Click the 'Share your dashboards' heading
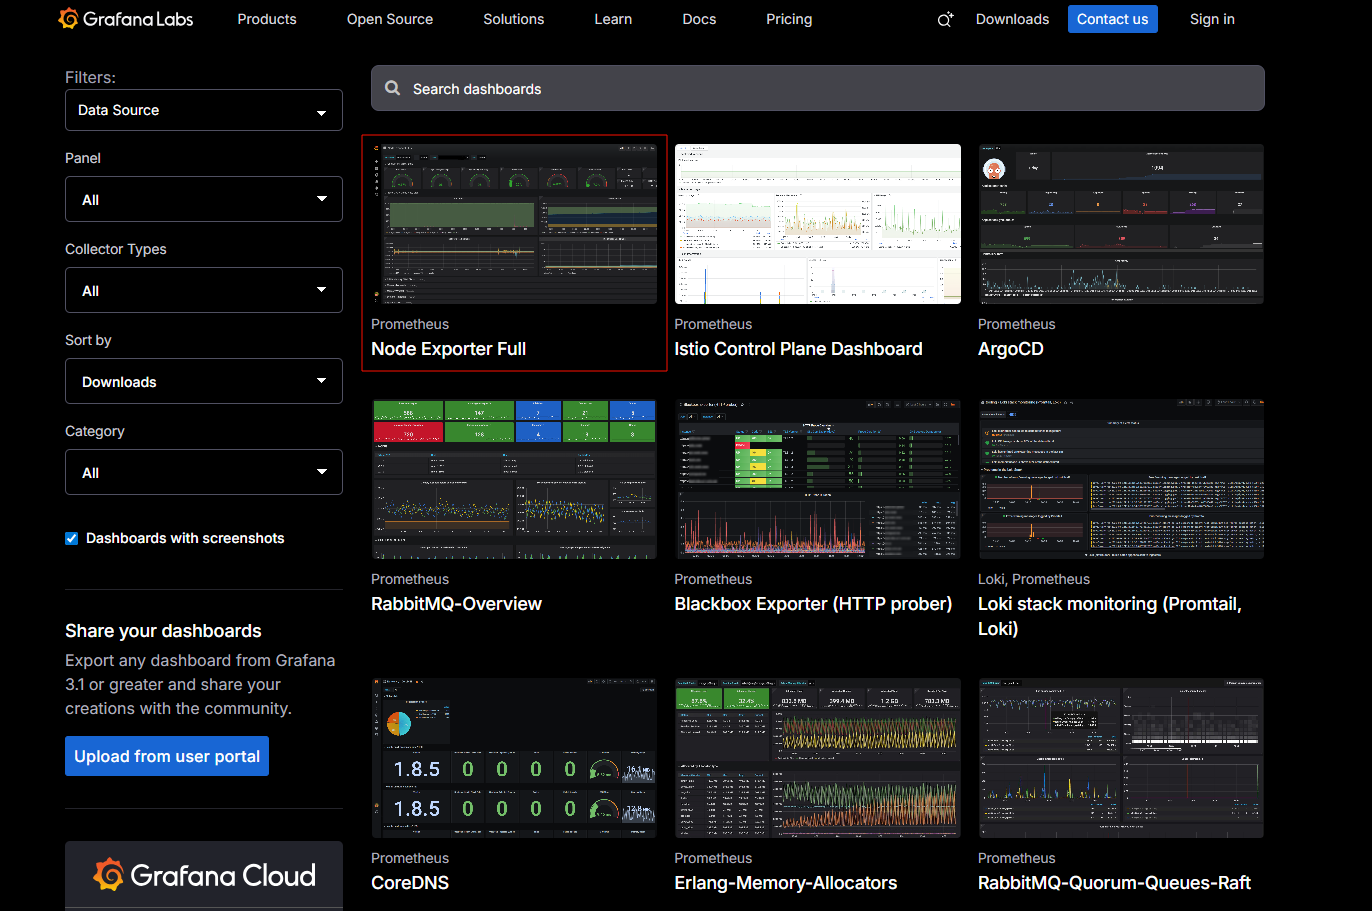The width and height of the screenshot is (1372, 911). (163, 631)
